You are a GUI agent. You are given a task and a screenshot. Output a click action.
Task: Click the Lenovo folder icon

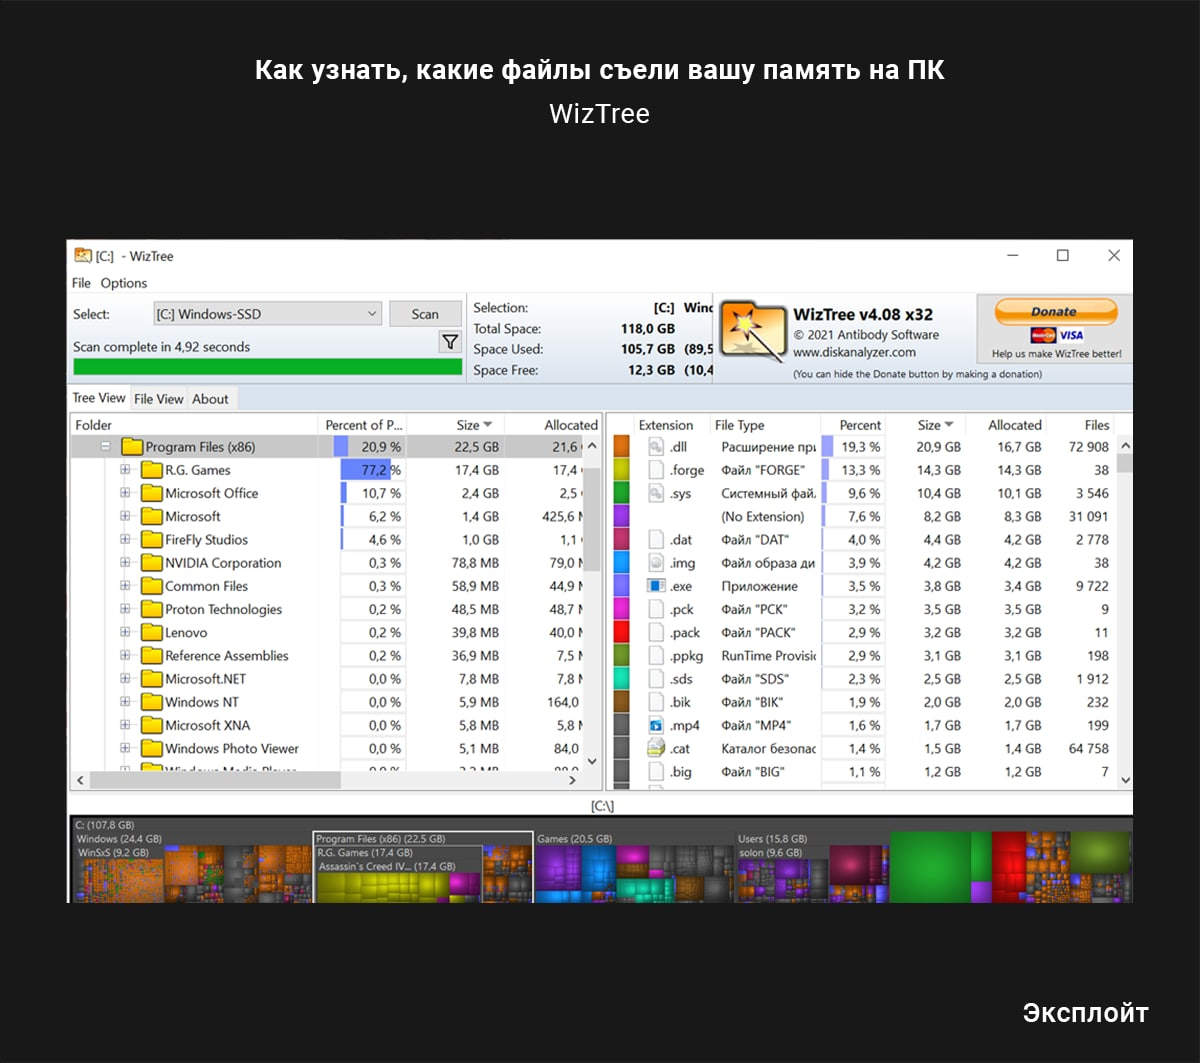click(152, 632)
